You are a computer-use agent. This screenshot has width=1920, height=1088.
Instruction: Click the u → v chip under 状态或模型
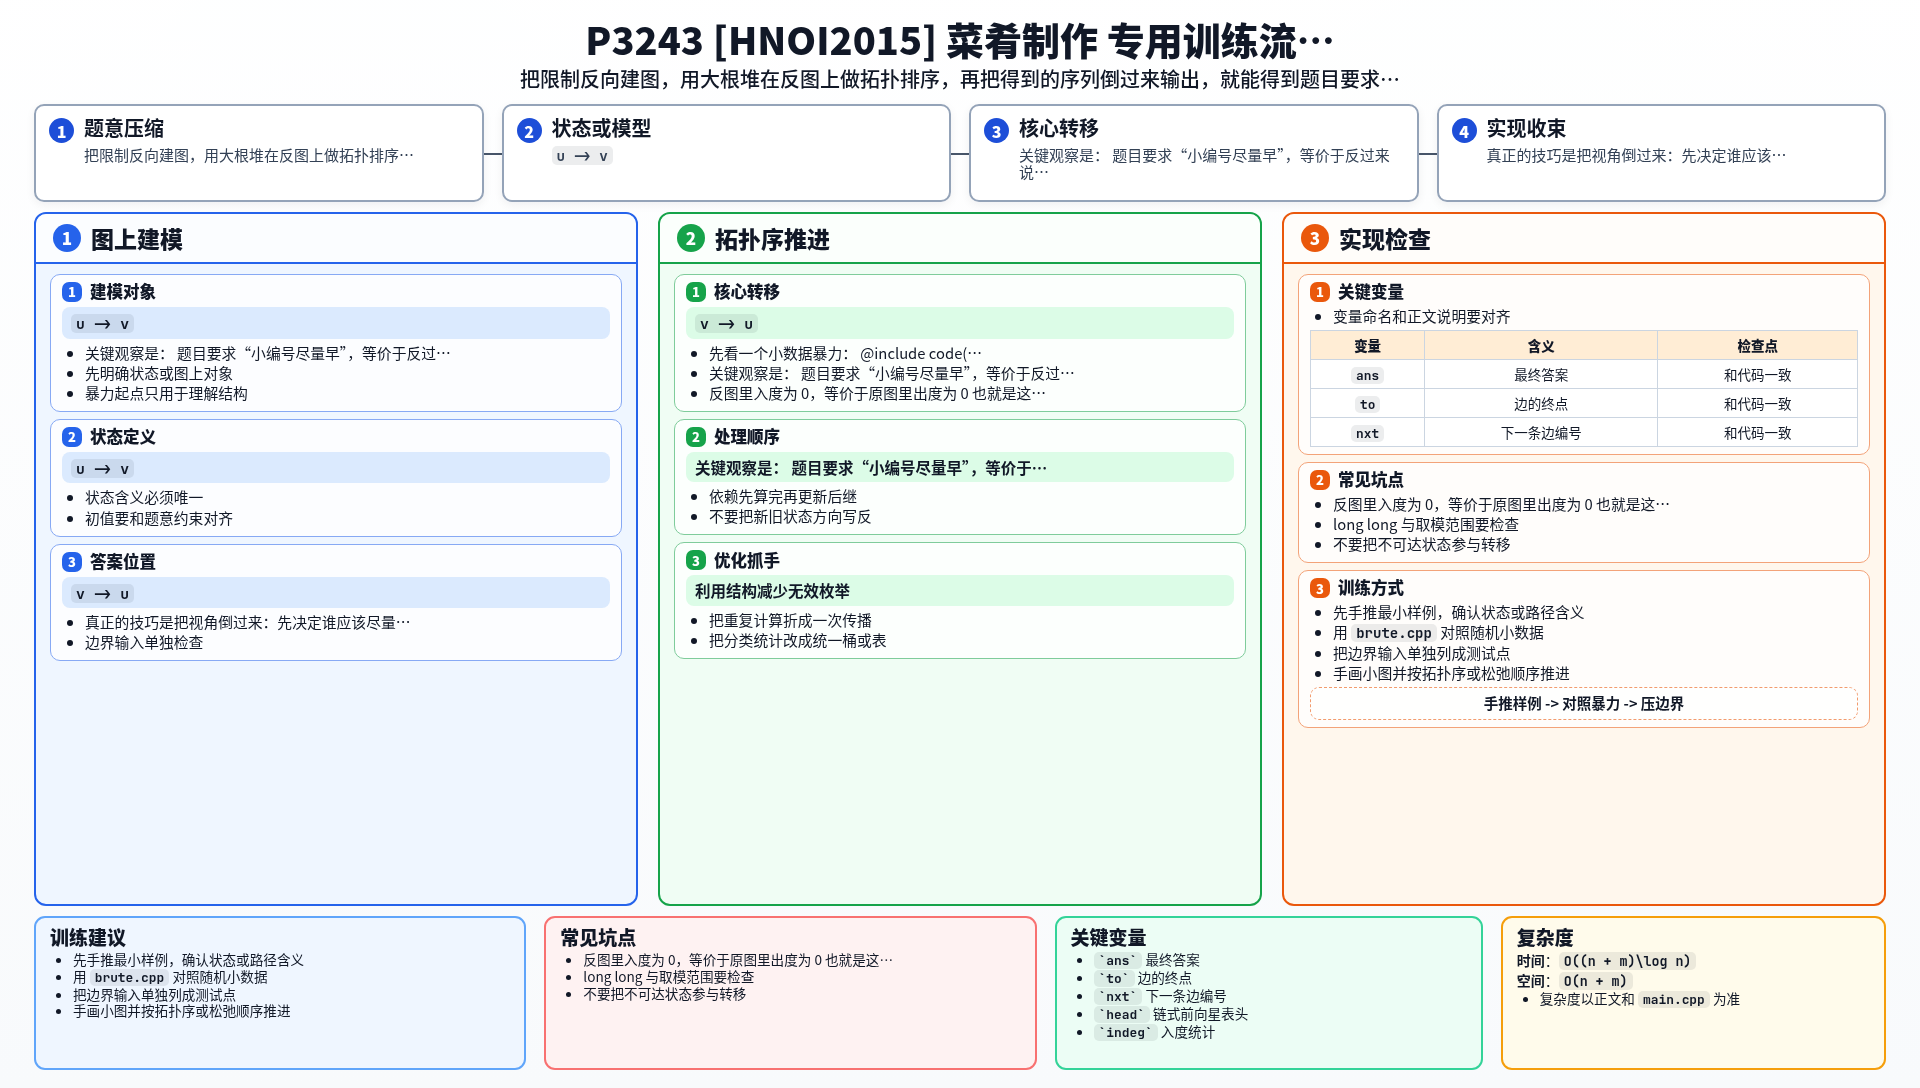582,156
